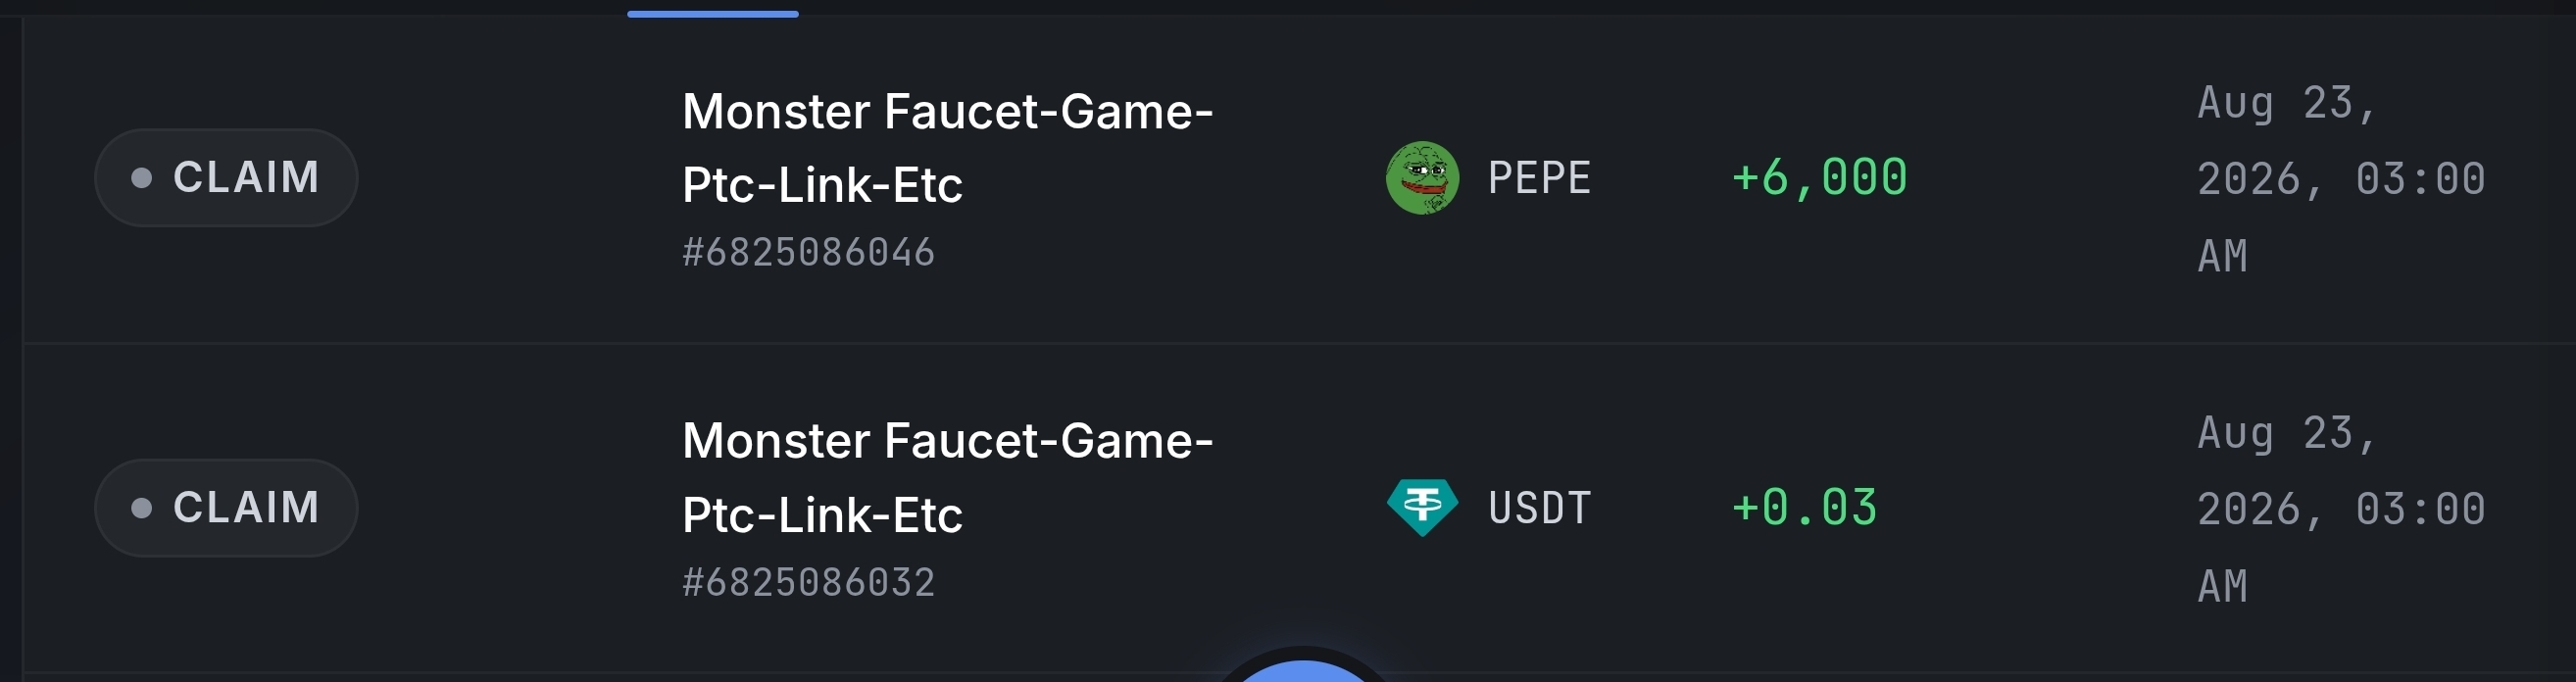This screenshot has width=2576, height=682.
Task: Click the USDT currency label
Action: point(1539,508)
